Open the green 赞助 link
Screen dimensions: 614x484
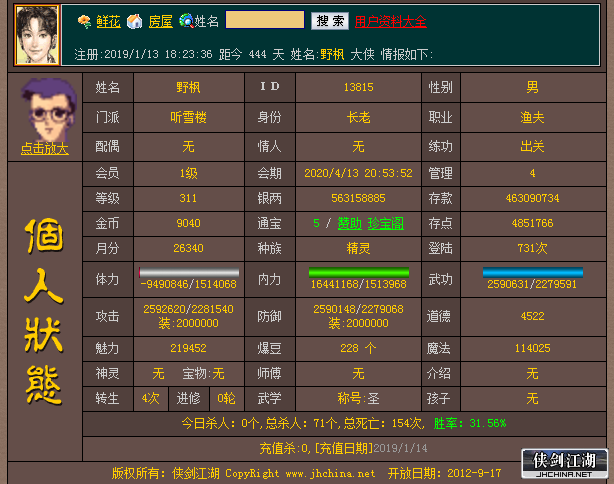click(350, 224)
